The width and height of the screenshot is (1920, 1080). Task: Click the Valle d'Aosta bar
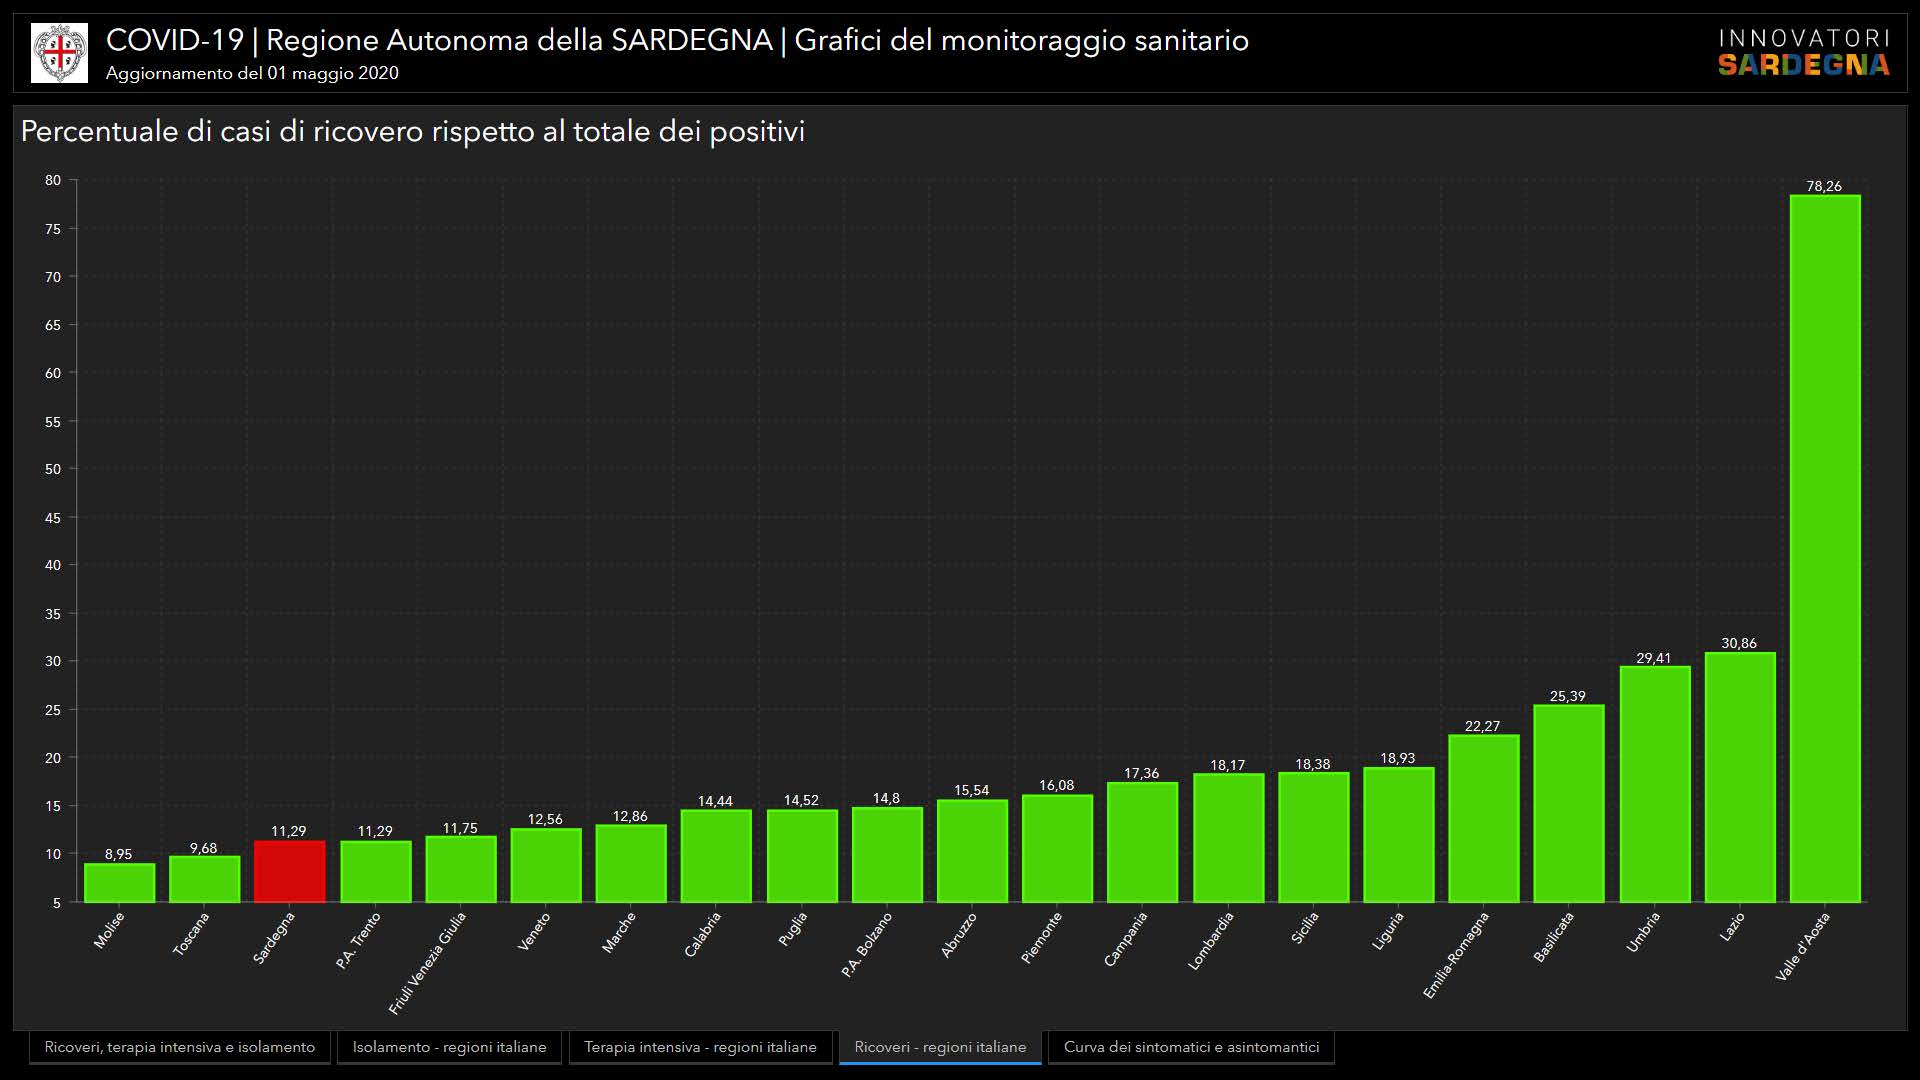pos(1824,550)
